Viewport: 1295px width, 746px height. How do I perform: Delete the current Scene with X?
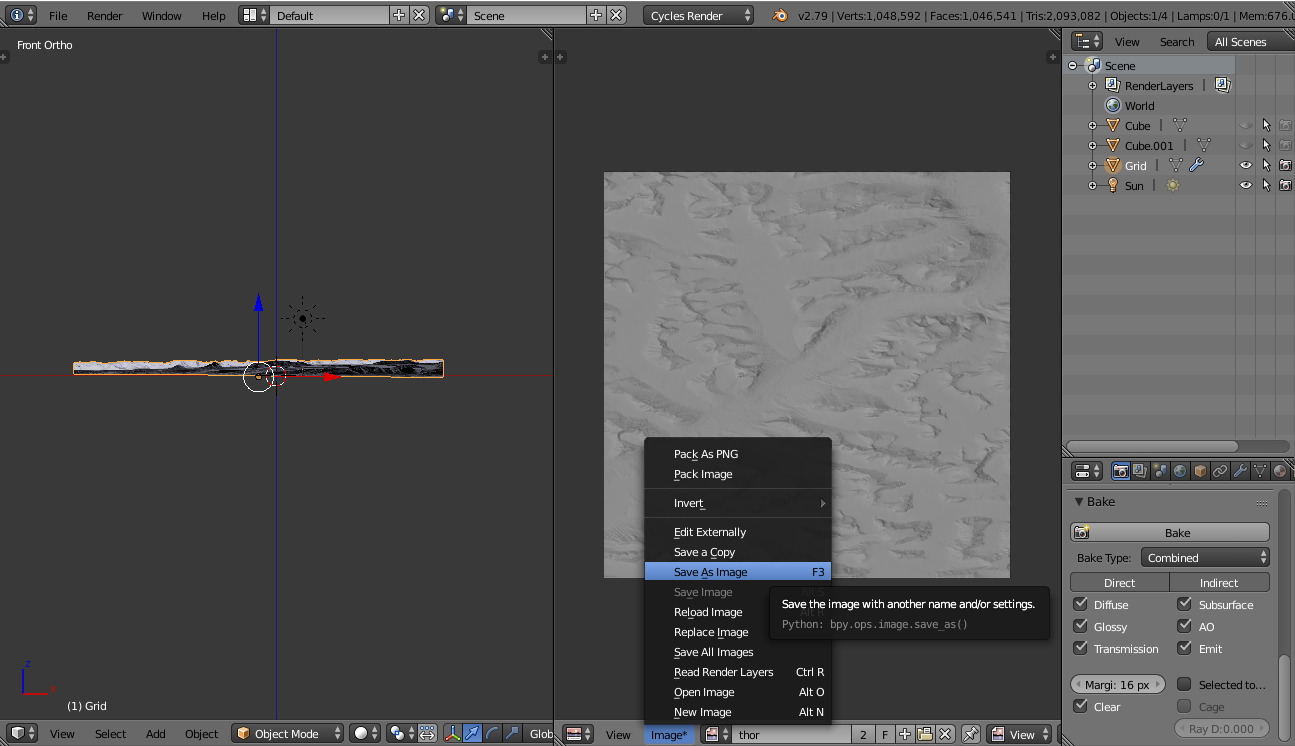coord(616,15)
